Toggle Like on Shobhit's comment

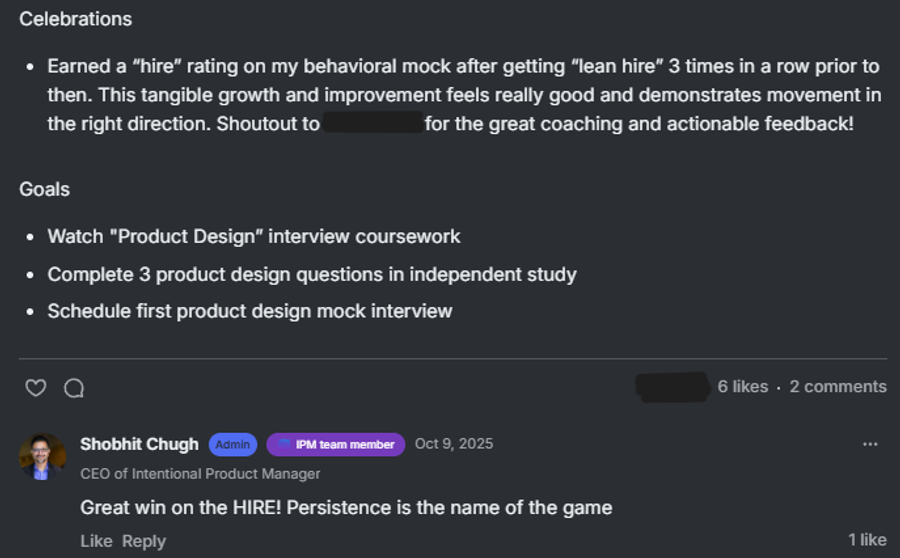tap(96, 541)
